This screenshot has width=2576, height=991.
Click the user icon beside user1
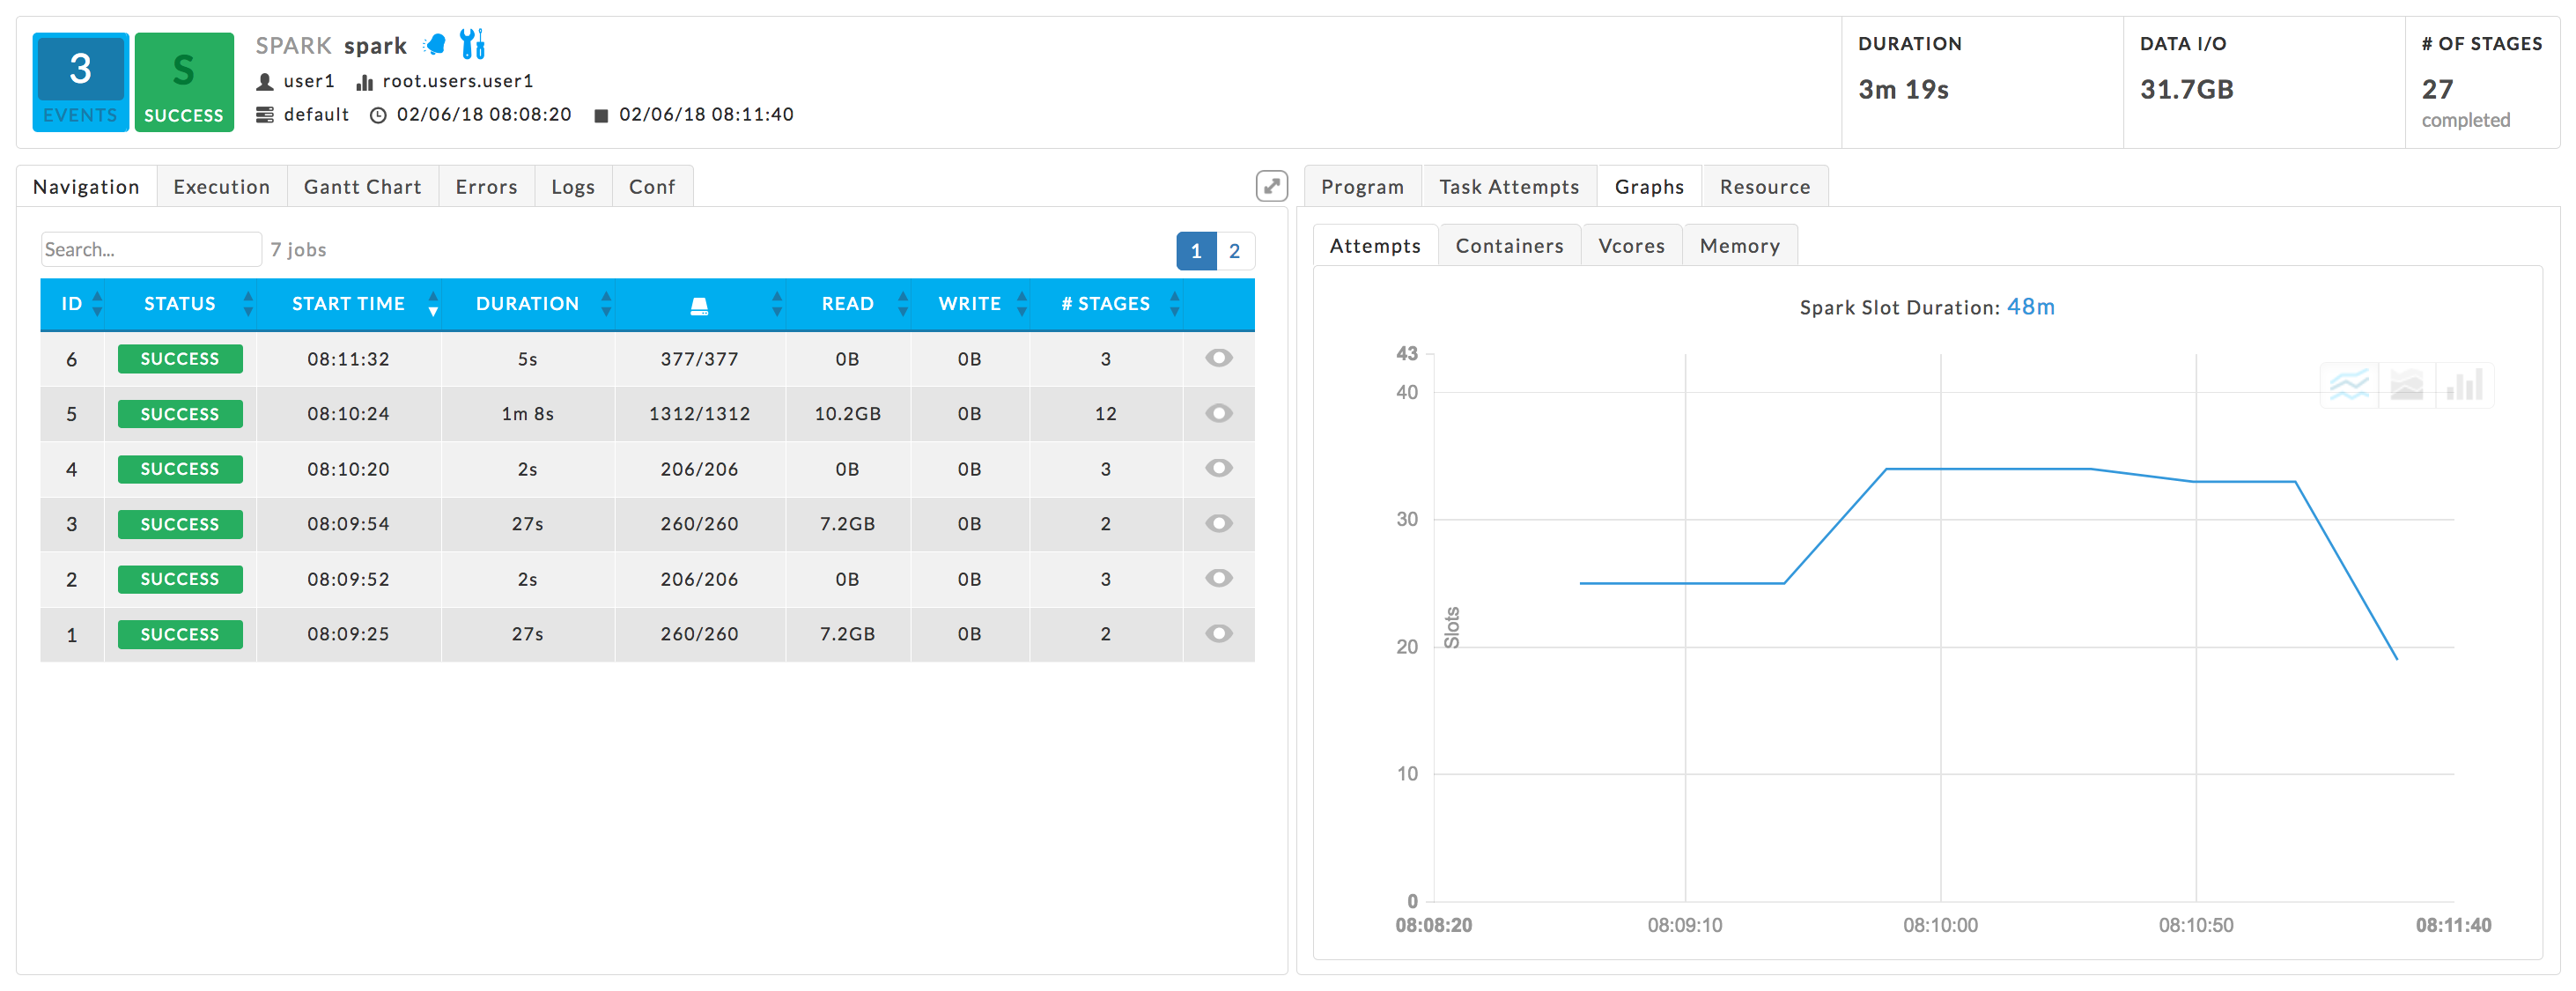point(265,82)
